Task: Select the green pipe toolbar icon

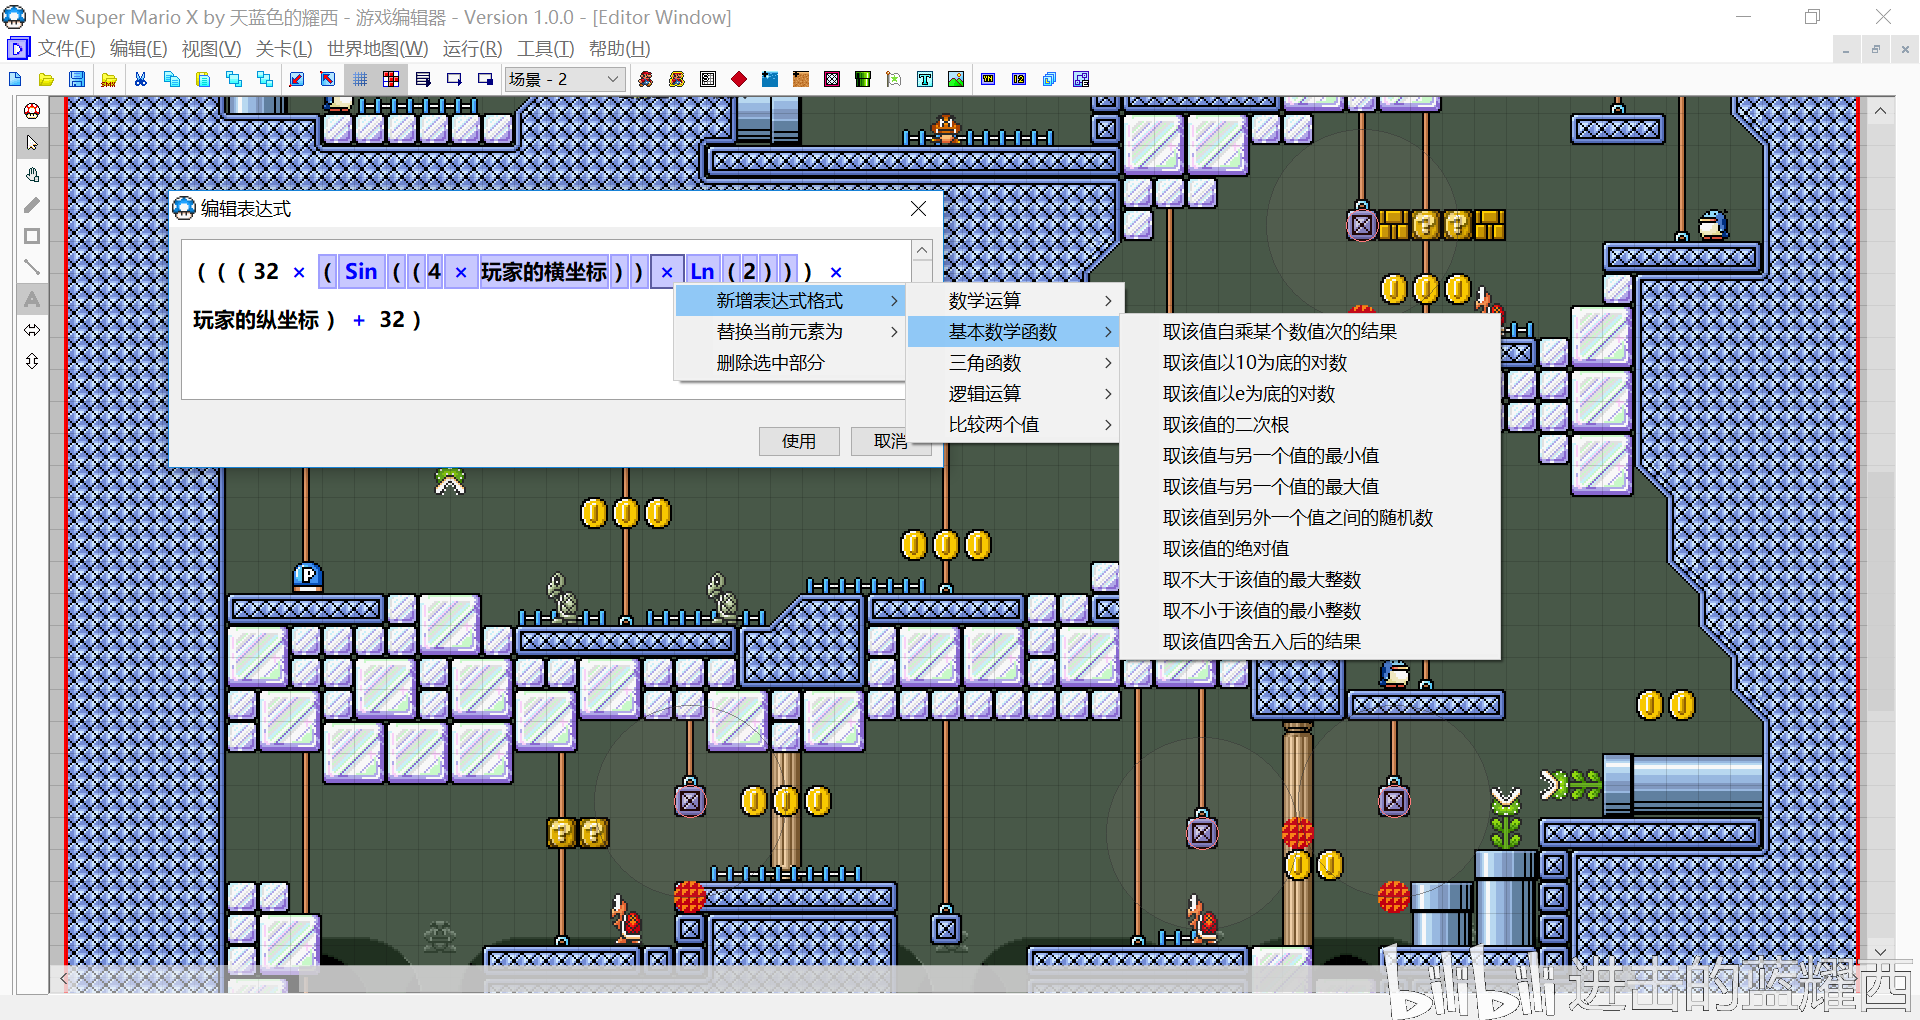Action: click(x=863, y=79)
